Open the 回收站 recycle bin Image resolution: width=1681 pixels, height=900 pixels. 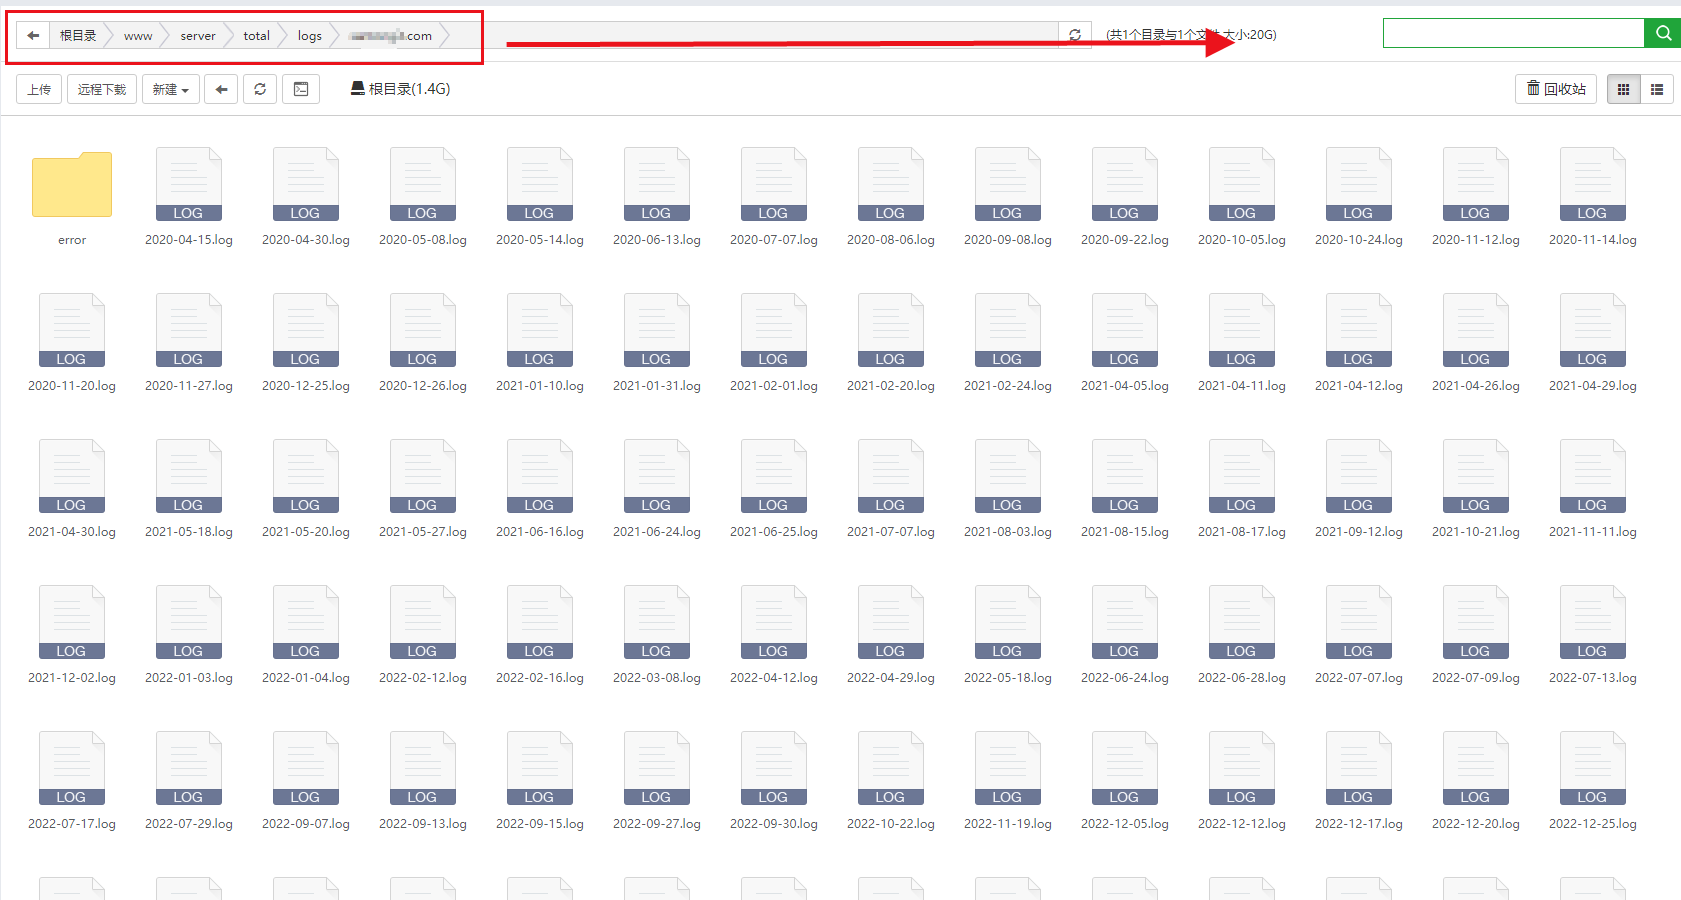click(x=1556, y=89)
